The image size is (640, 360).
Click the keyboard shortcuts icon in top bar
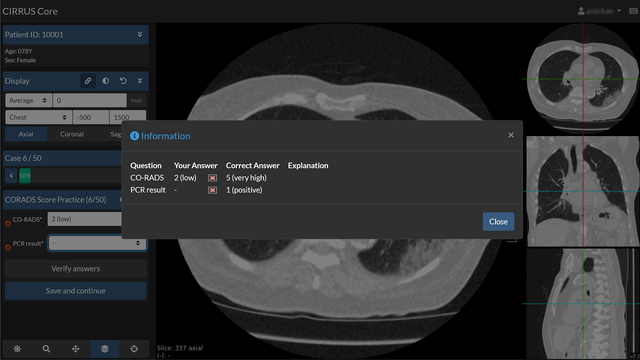(633, 11)
